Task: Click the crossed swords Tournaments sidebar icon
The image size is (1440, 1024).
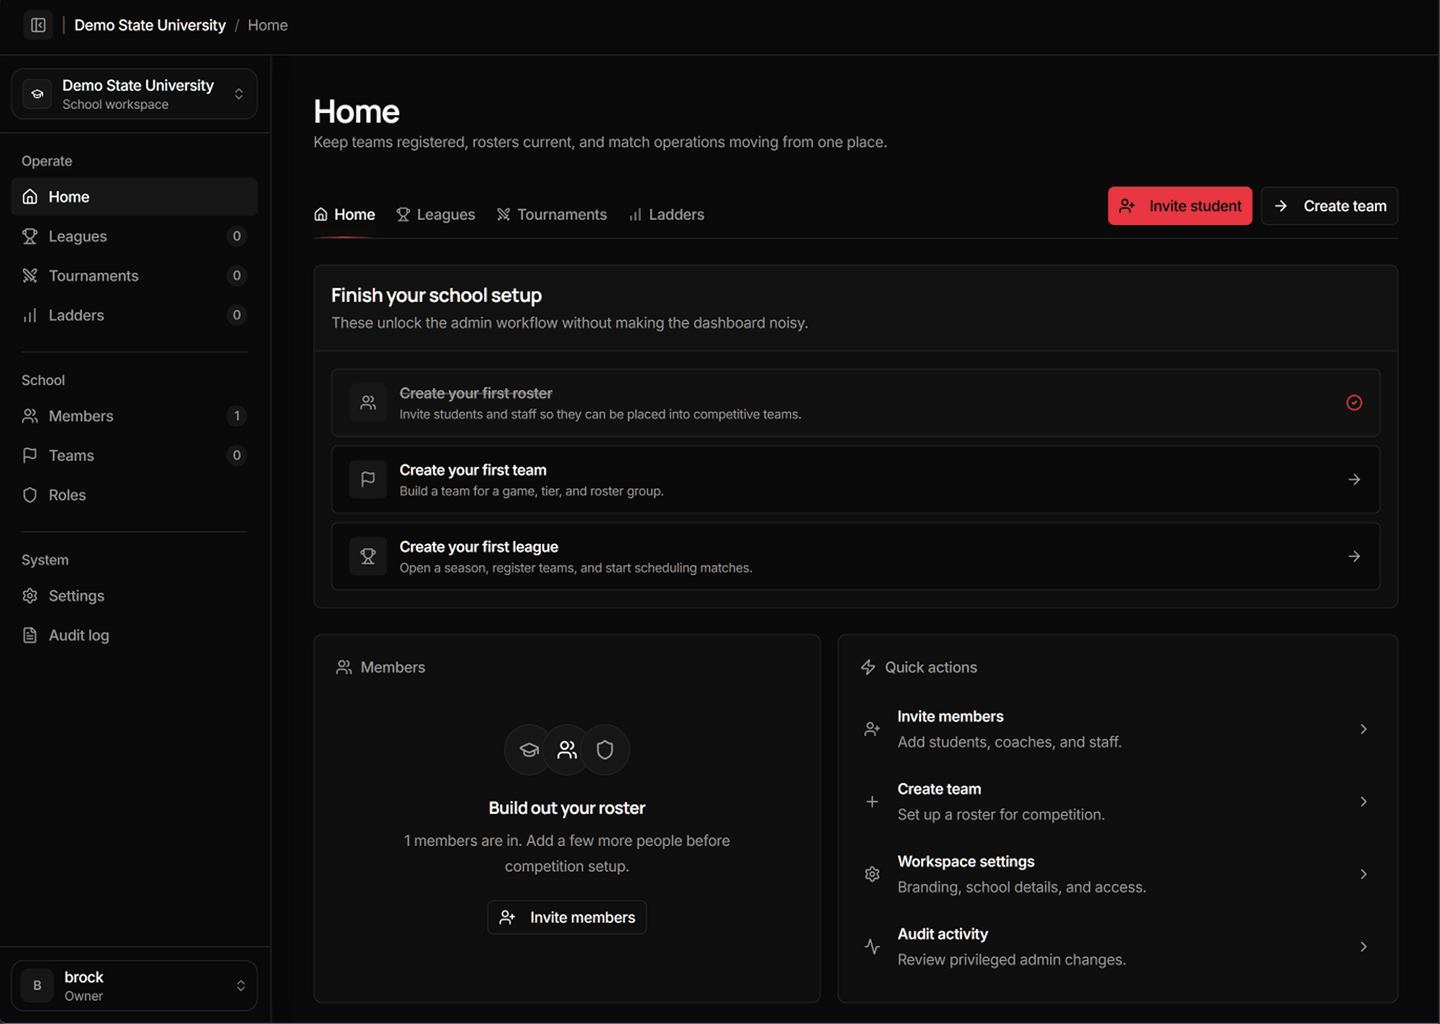Action: click(x=30, y=276)
